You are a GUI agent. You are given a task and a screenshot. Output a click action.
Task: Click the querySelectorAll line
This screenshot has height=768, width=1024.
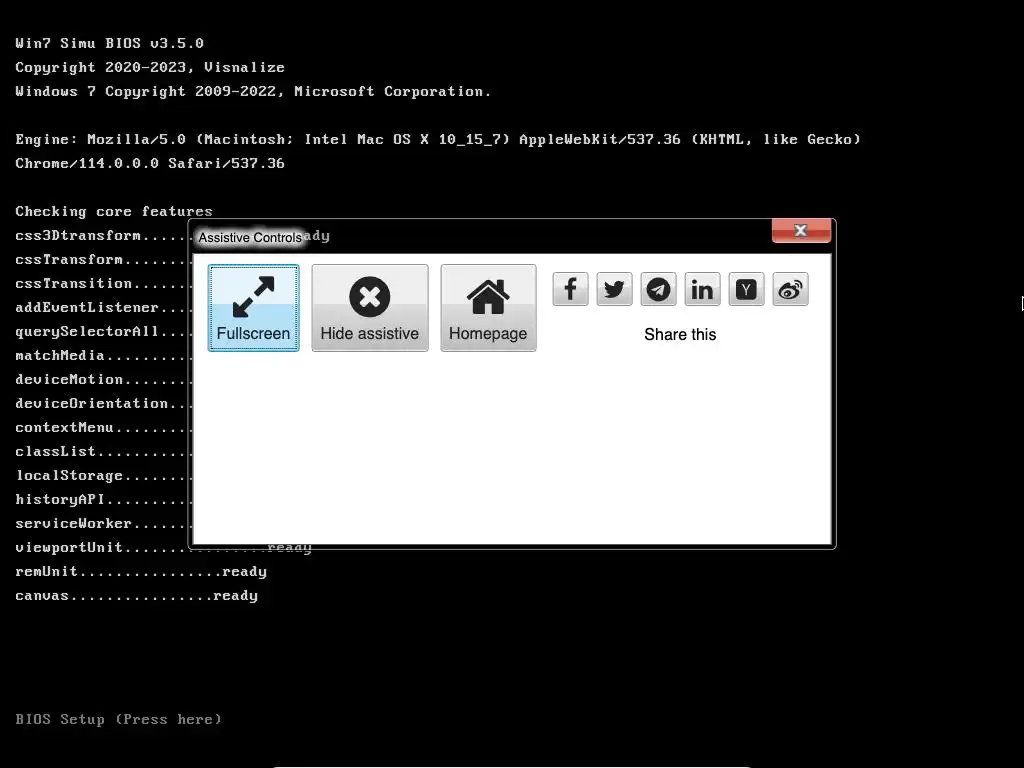(102, 331)
